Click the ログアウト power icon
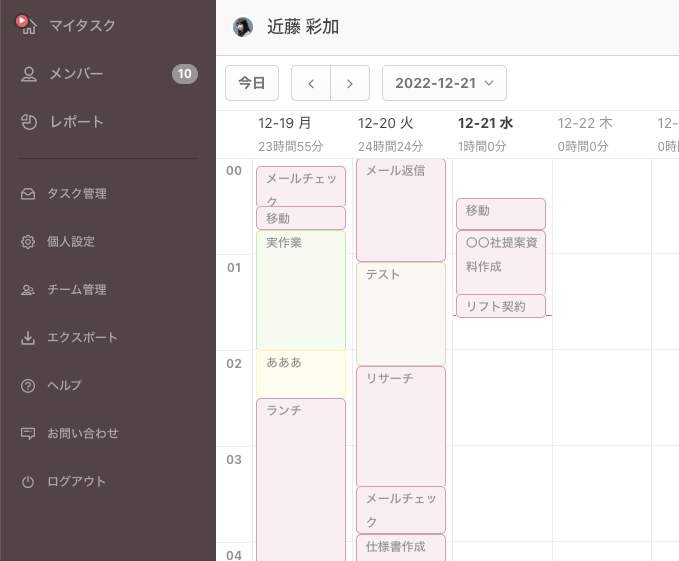 (28, 482)
